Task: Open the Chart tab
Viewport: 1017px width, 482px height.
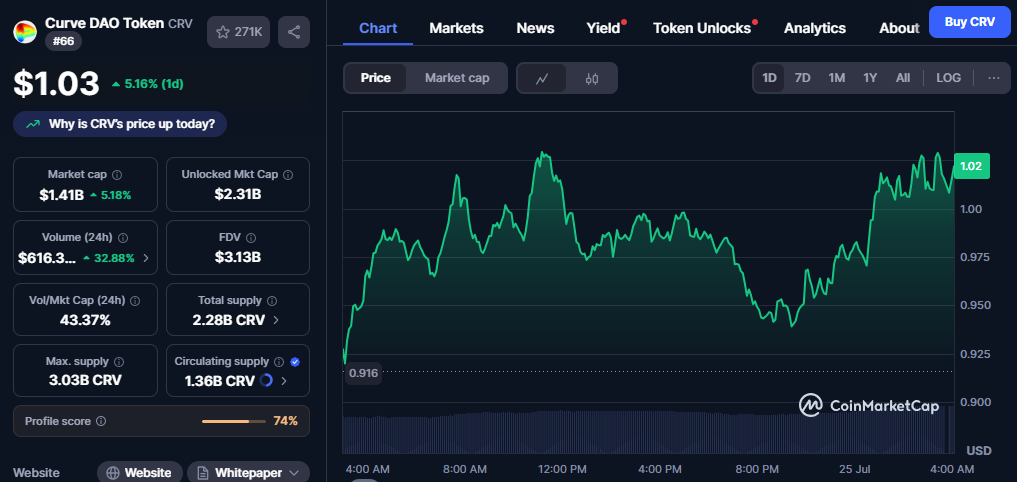Action: [378, 29]
